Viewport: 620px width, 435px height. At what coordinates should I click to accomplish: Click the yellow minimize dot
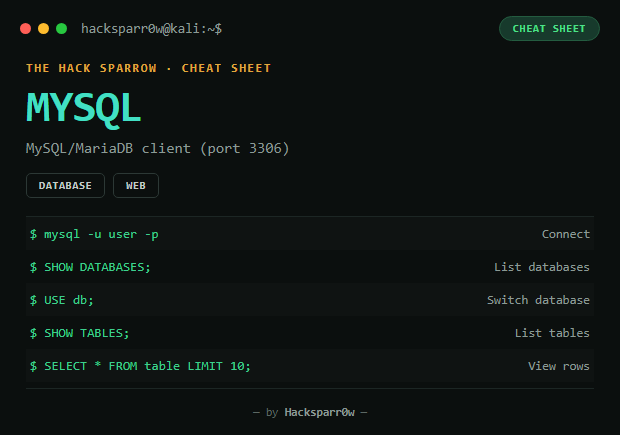tap(43, 29)
